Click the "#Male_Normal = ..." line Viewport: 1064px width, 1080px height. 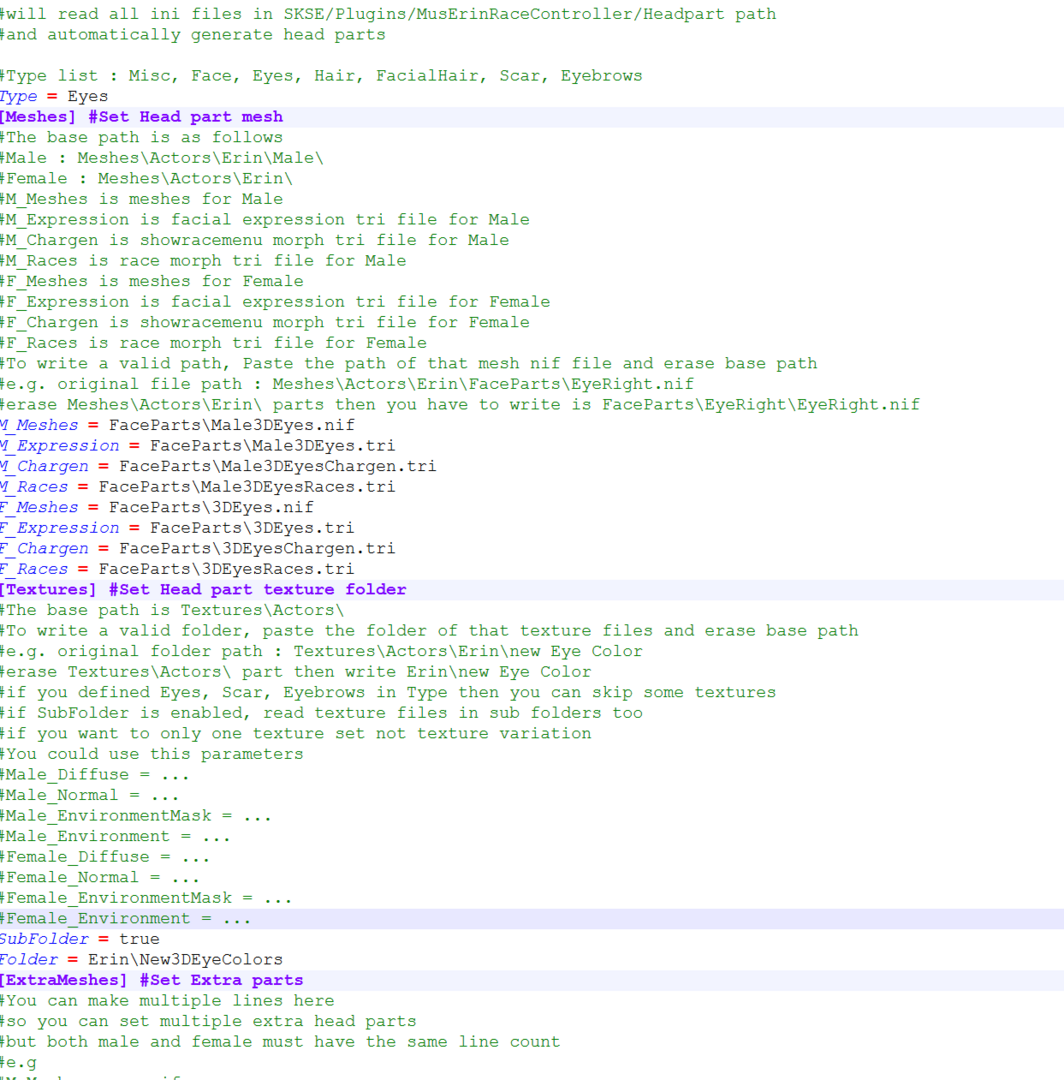pos(90,796)
